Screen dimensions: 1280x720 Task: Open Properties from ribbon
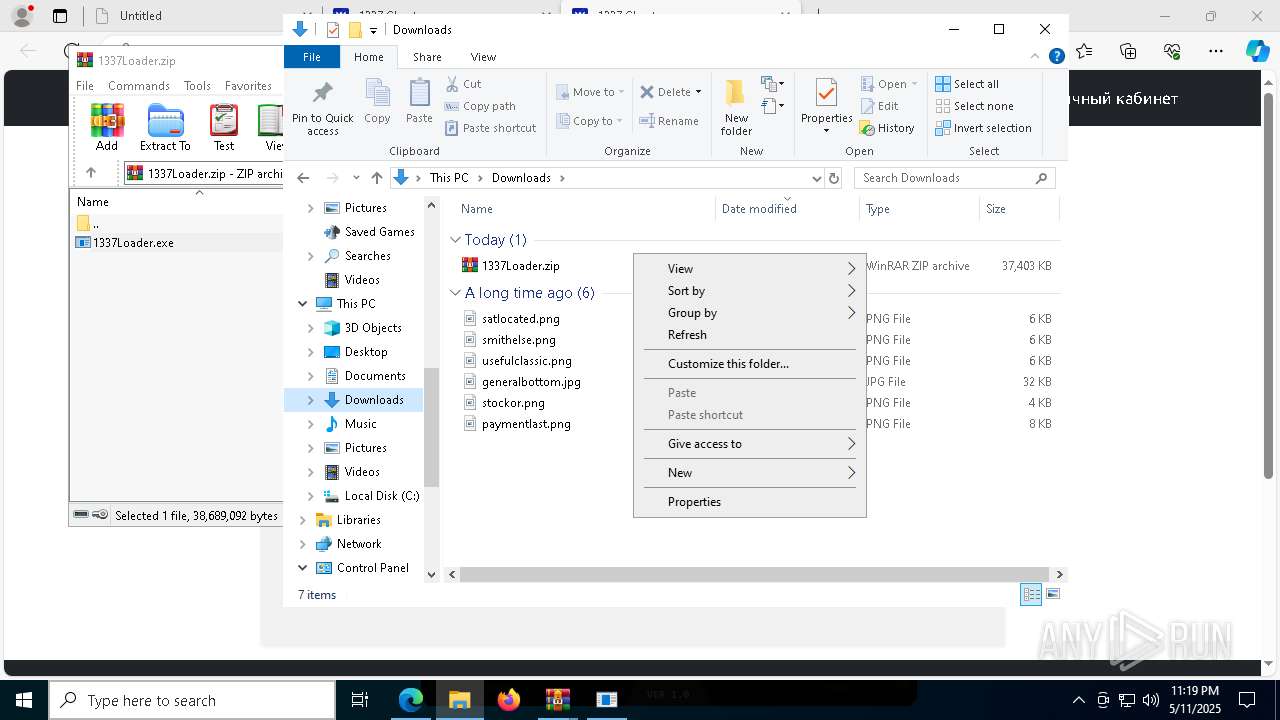pyautogui.click(x=826, y=107)
